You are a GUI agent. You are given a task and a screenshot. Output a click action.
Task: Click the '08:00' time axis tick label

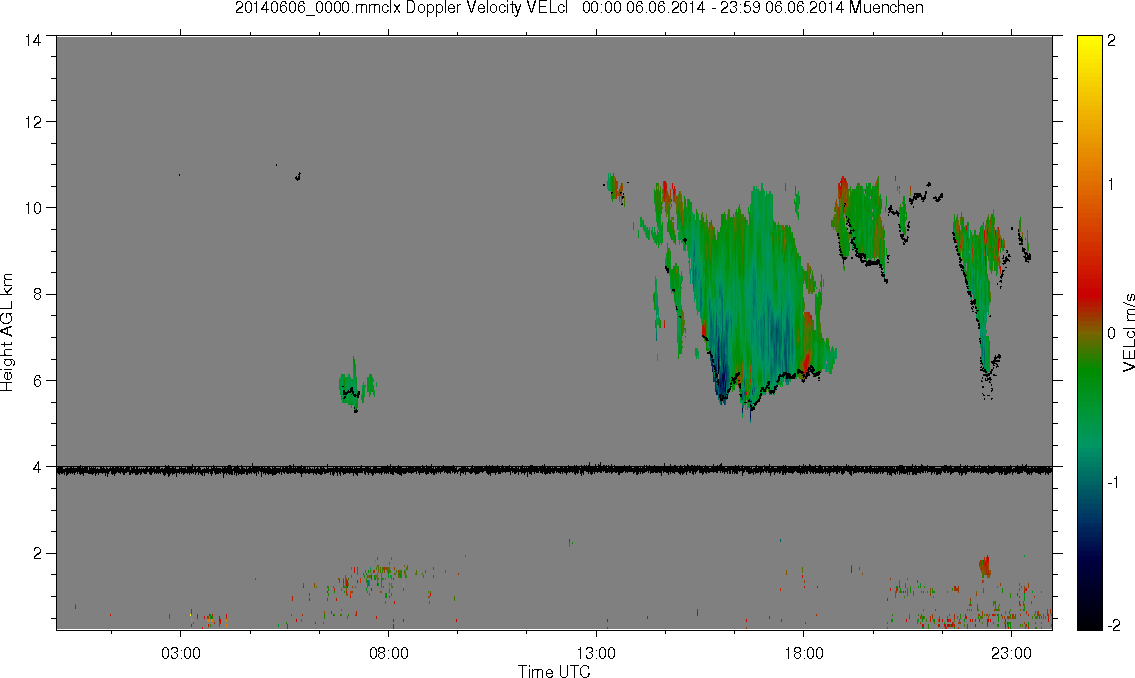tap(389, 653)
